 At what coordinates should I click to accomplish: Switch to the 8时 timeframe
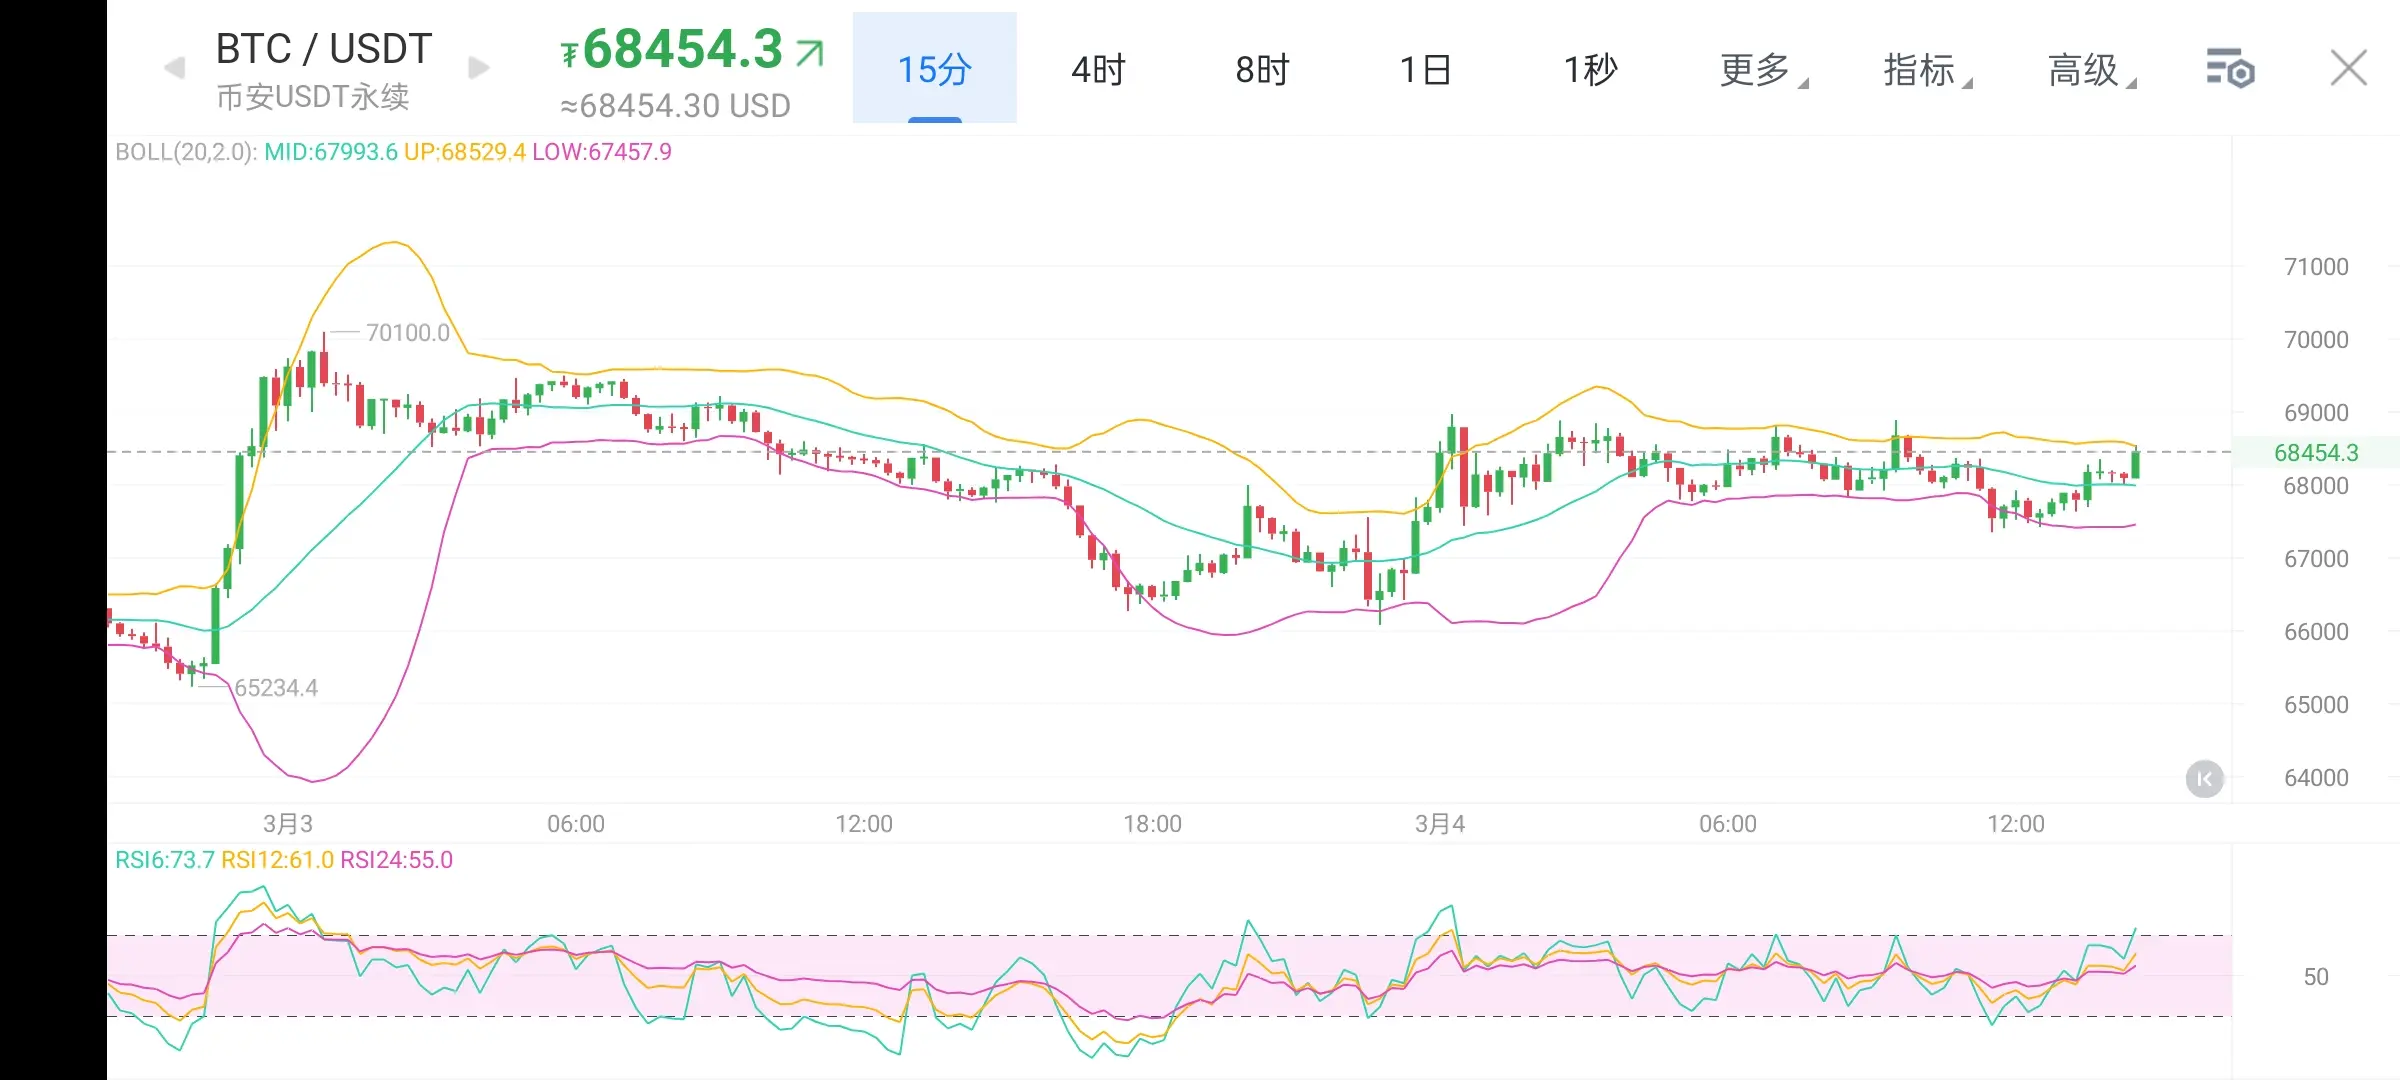[x=1262, y=69]
